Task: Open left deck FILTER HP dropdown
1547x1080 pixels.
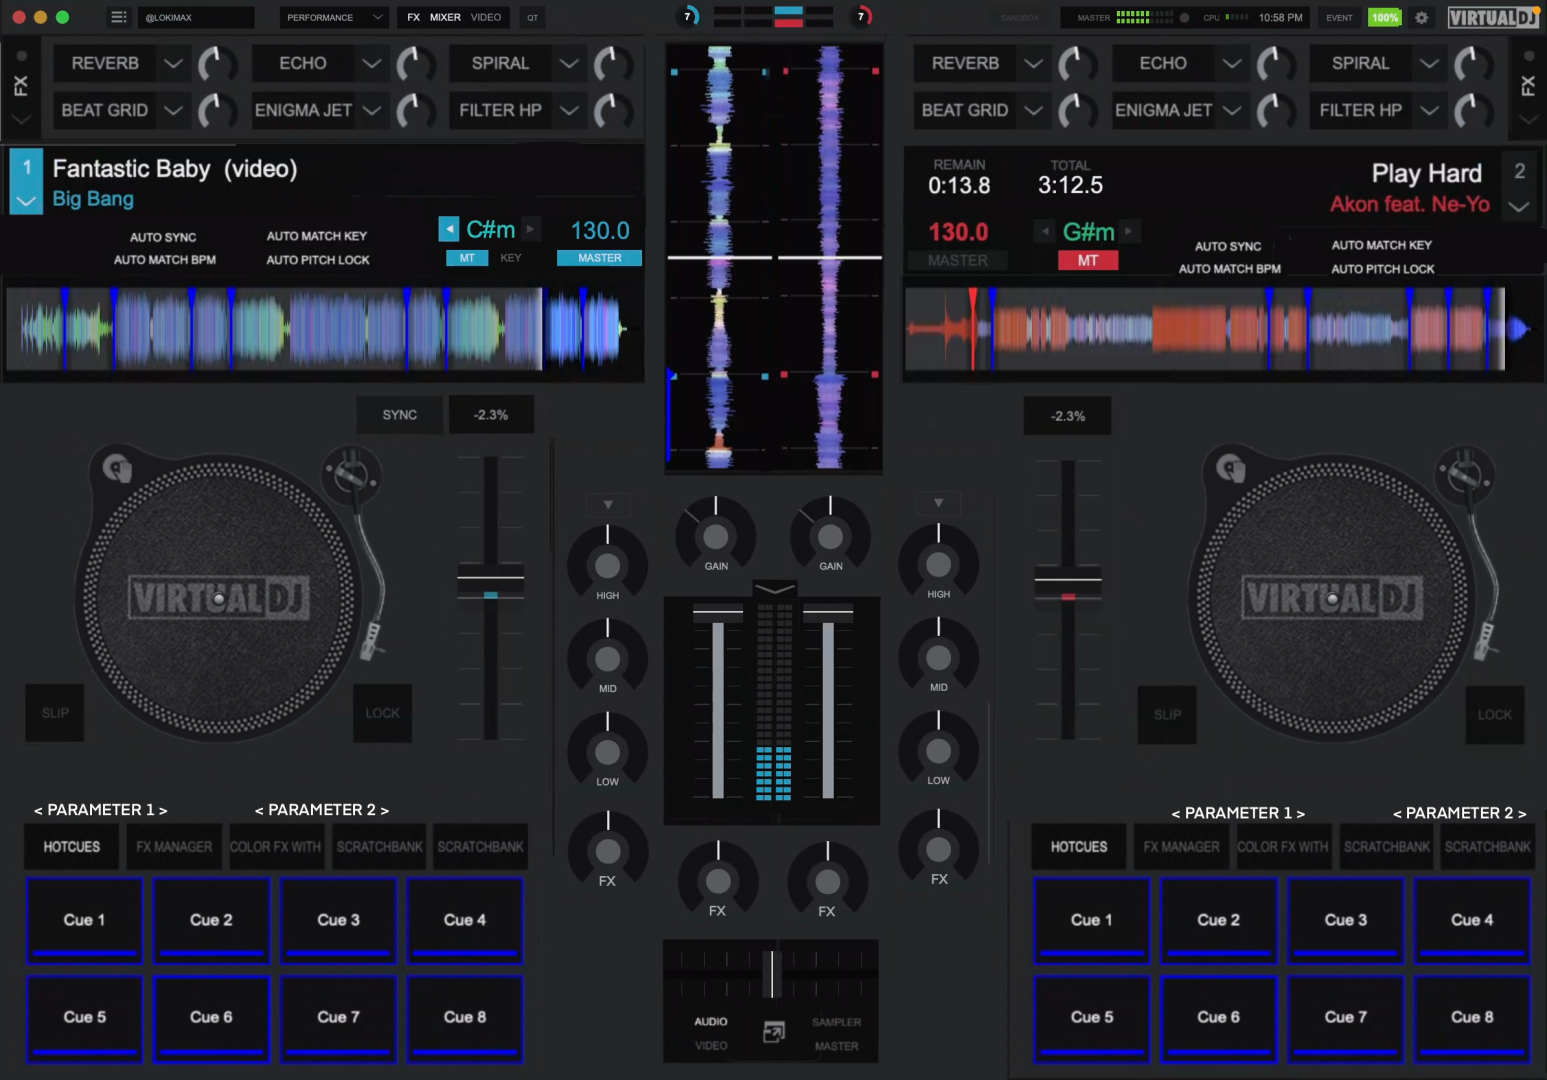Action: click(569, 110)
